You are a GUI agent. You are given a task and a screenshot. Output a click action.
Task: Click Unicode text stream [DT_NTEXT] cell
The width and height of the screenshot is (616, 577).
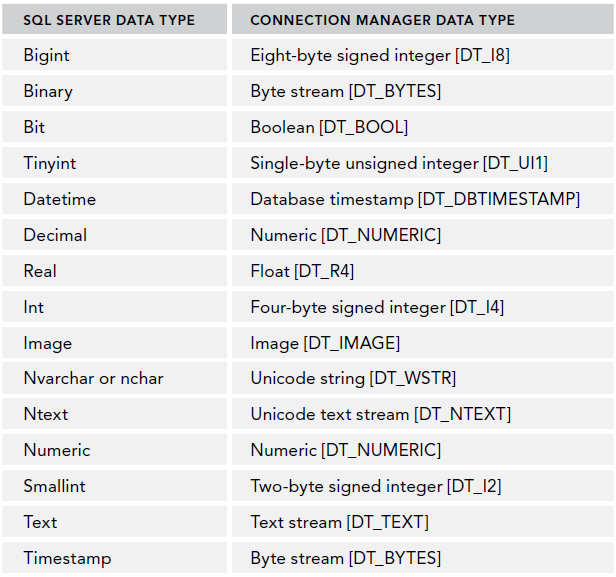click(x=380, y=414)
